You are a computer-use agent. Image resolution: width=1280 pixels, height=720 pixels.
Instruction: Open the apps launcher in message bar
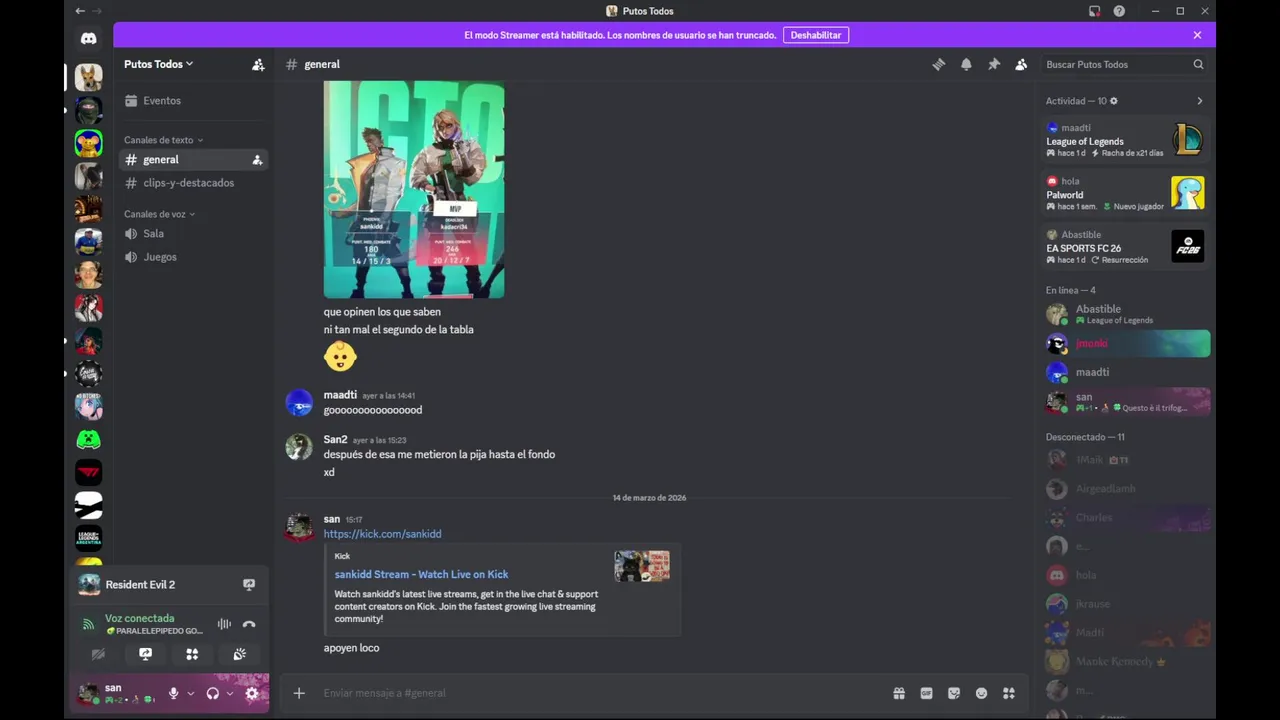point(1009,693)
